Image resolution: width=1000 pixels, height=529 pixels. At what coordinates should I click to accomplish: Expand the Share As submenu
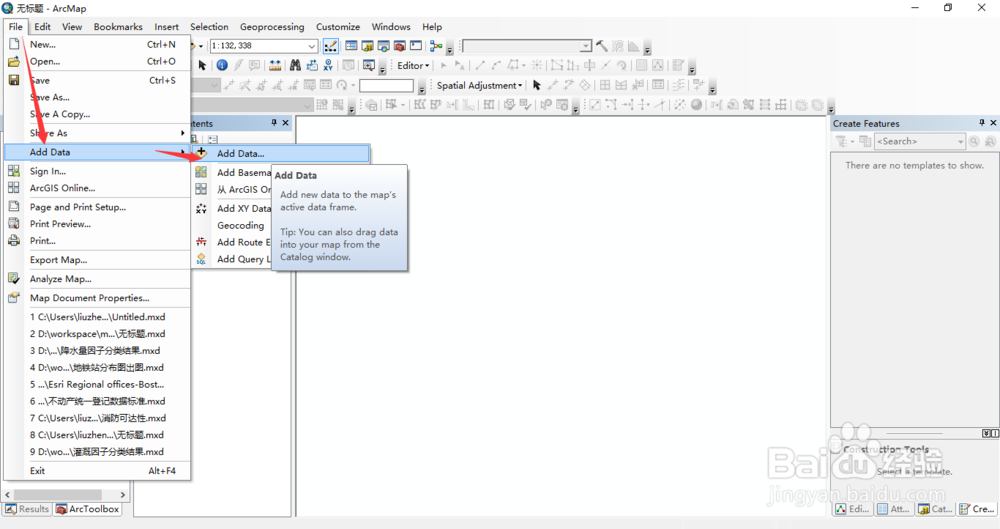click(x=97, y=133)
